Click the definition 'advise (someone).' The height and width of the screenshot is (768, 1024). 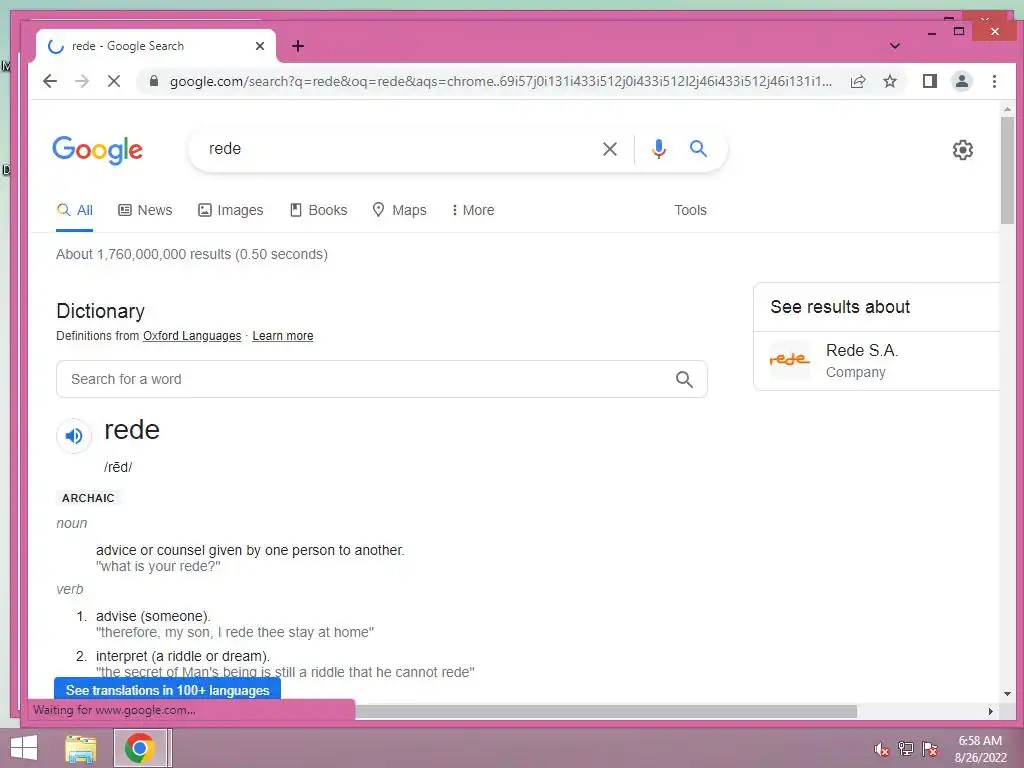[x=153, y=616]
